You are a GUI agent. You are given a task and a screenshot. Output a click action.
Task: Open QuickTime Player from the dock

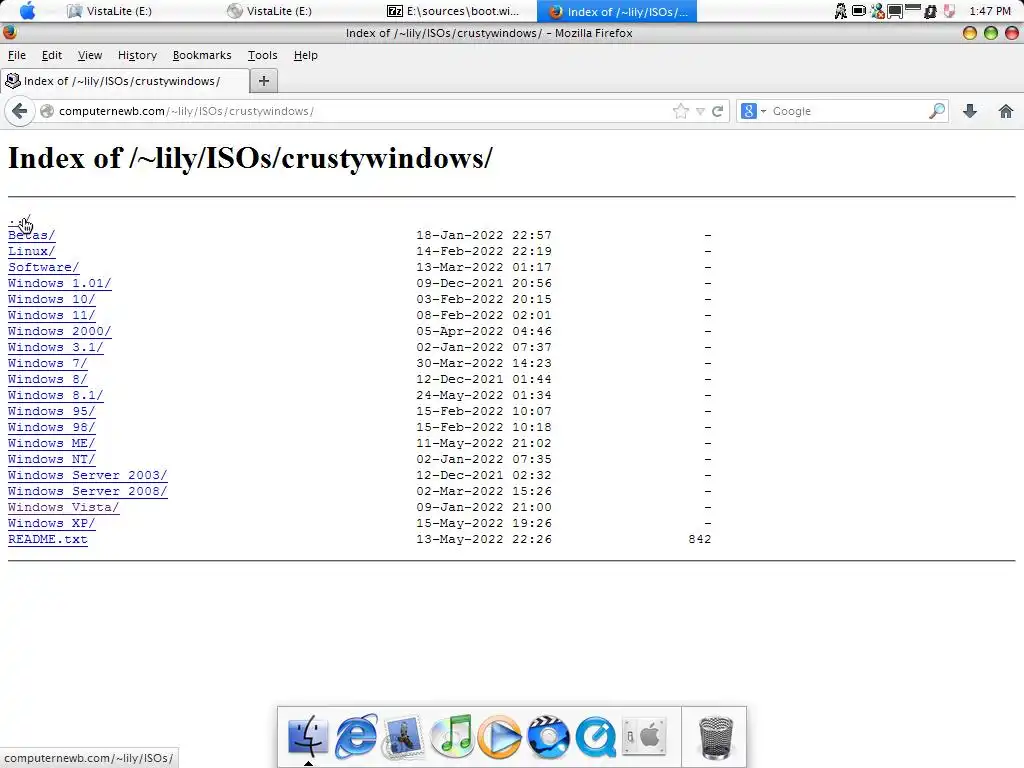click(596, 737)
